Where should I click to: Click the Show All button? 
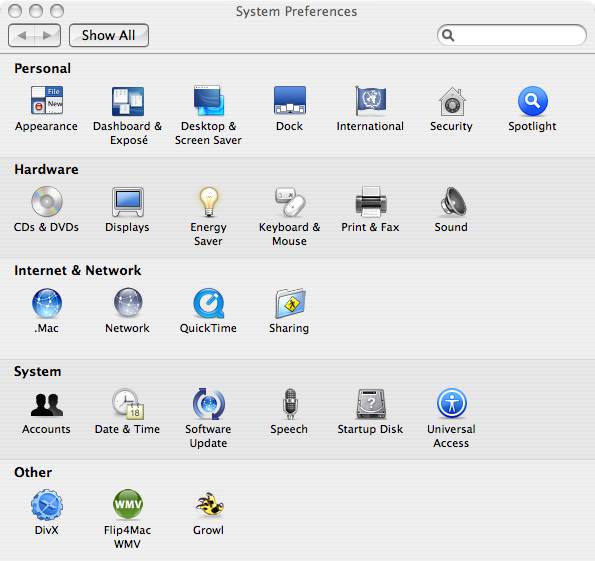click(x=109, y=36)
